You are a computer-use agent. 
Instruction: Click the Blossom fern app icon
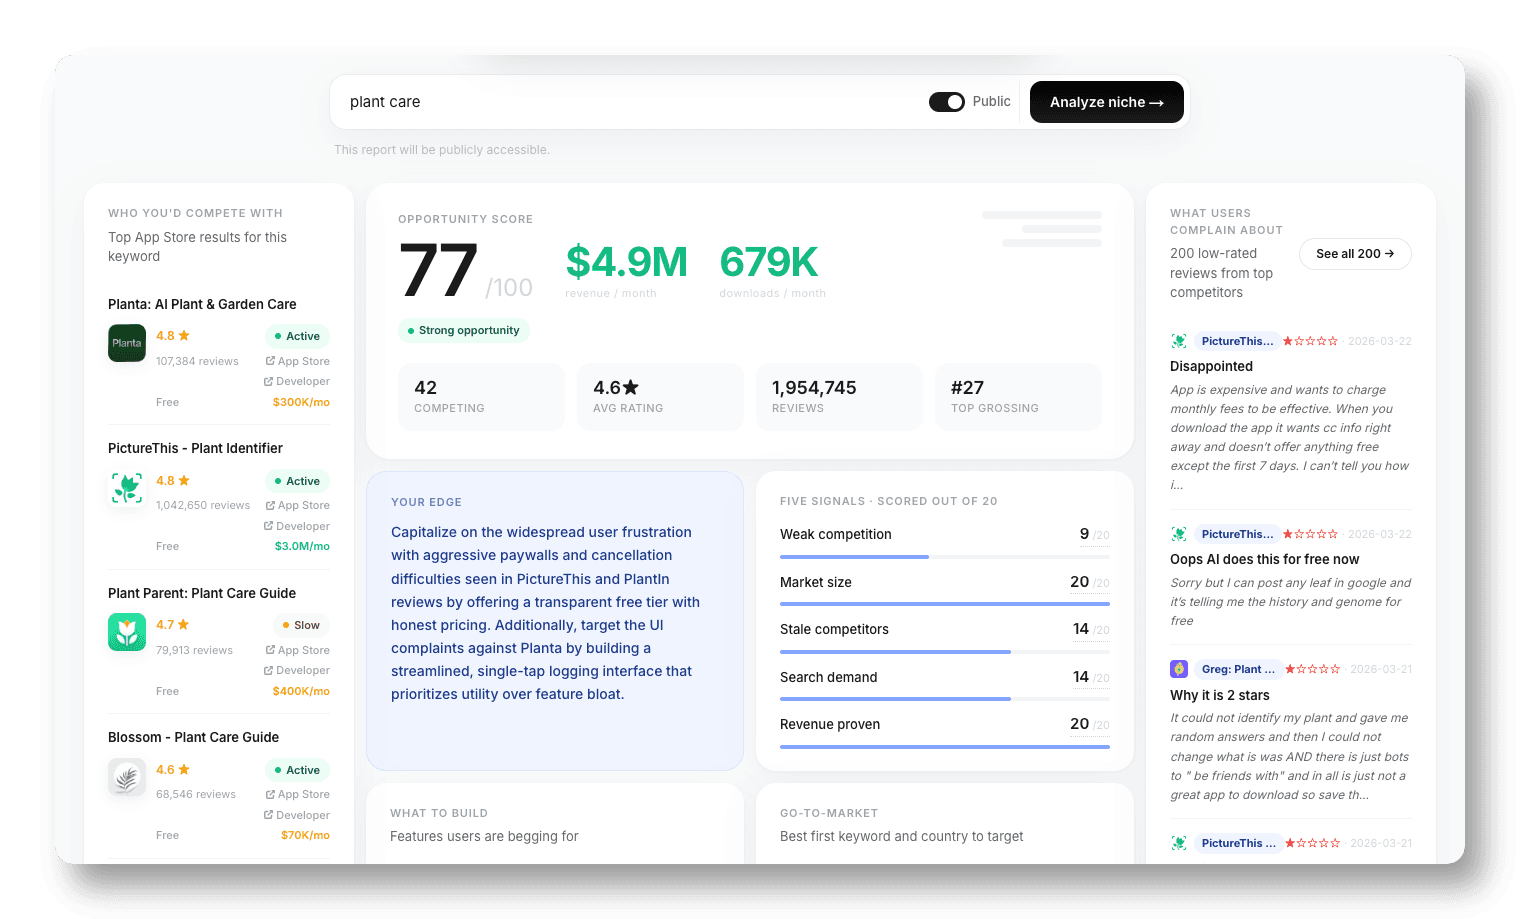[x=126, y=777]
